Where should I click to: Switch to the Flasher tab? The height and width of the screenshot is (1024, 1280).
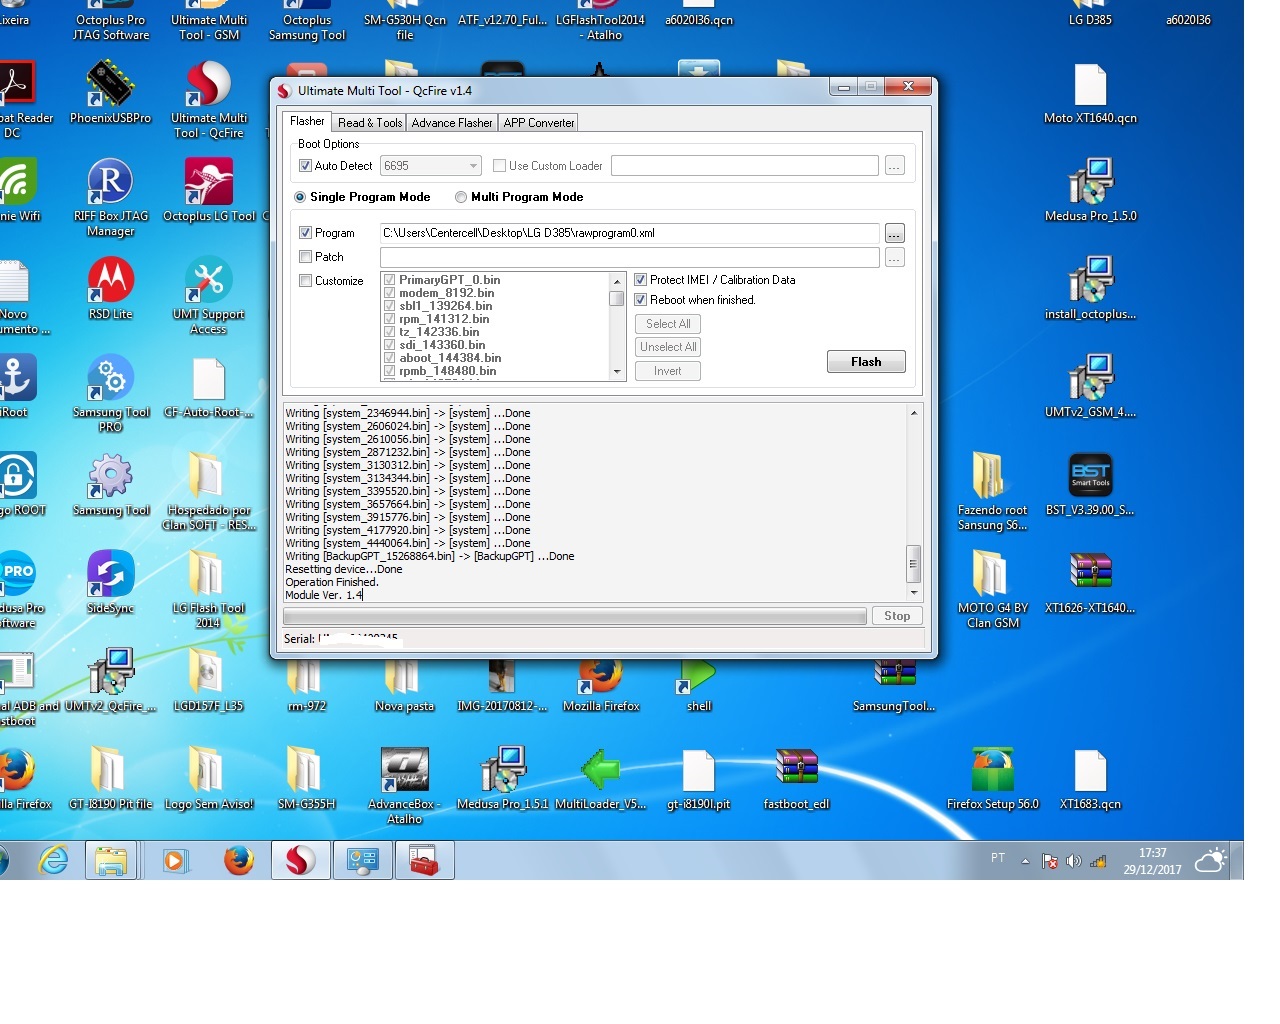click(307, 122)
